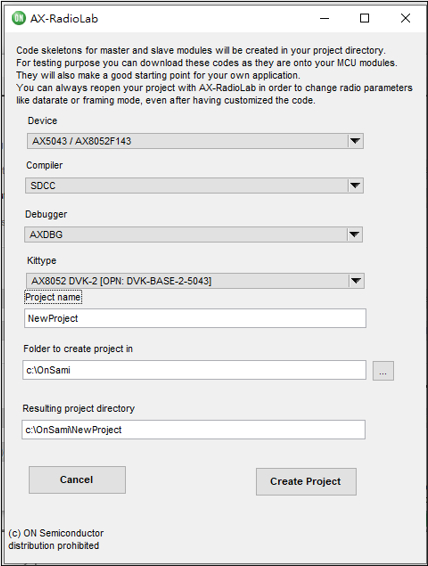This screenshot has width=428, height=566.
Task: Open the Compiler dropdown arrow
Action: 355,186
